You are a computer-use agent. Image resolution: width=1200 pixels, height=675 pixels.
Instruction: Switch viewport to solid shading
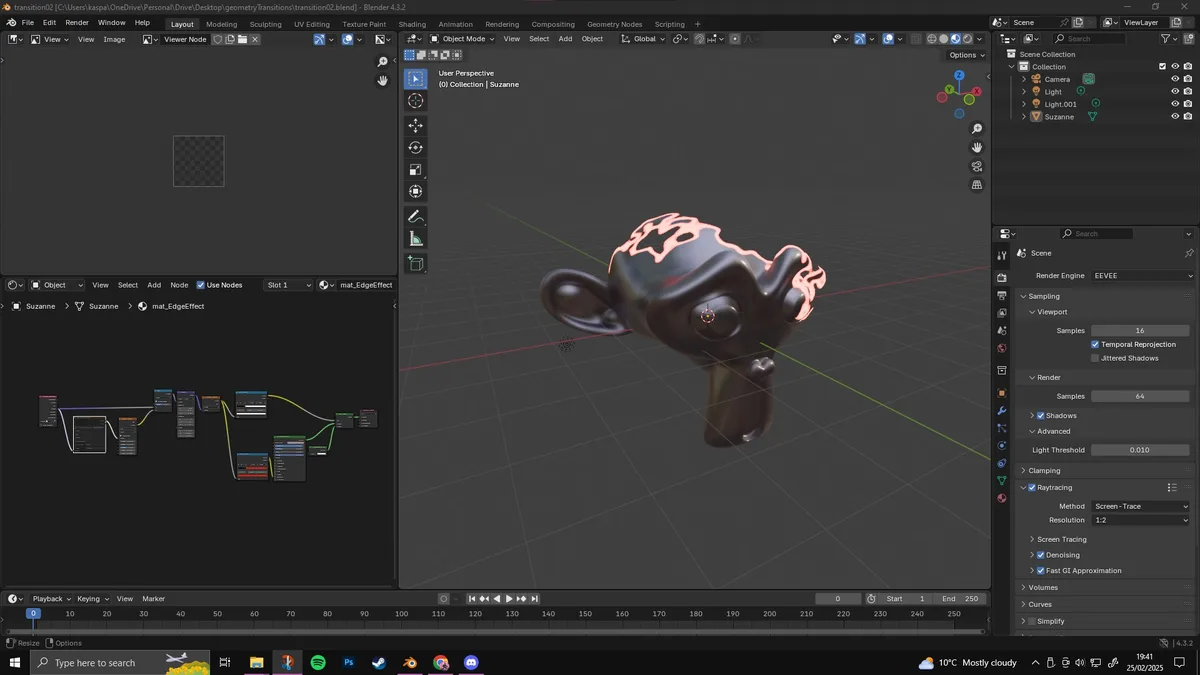pyautogui.click(x=944, y=39)
